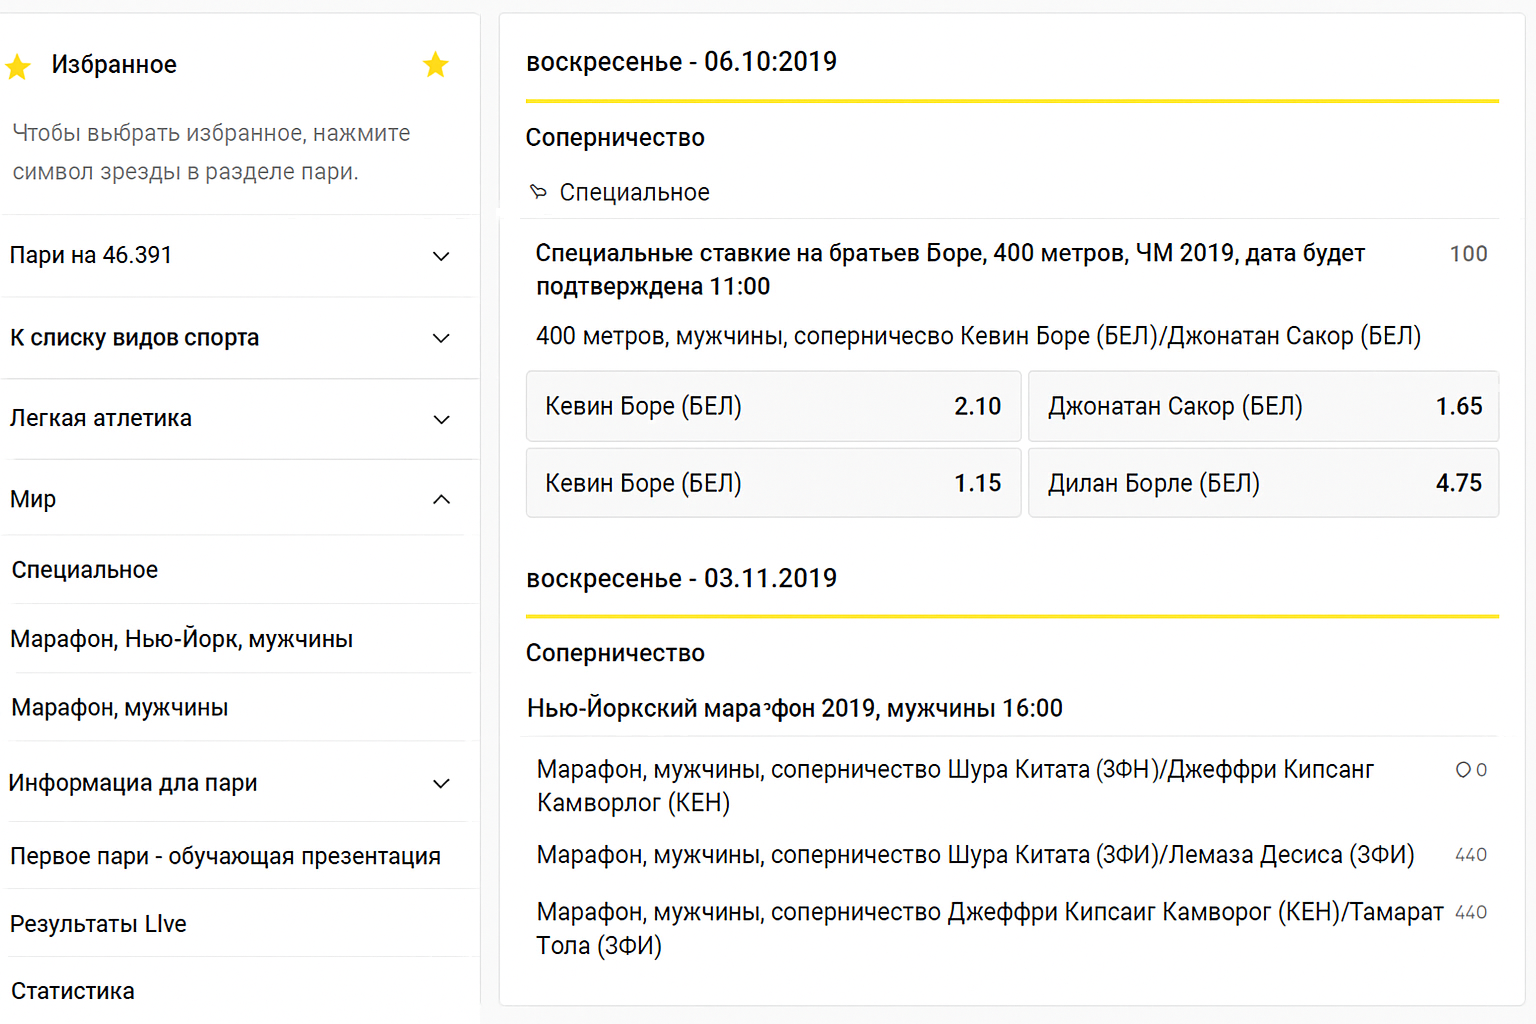Open the Статистика link
The height and width of the screenshot is (1024, 1536).
[x=73, y=991]
